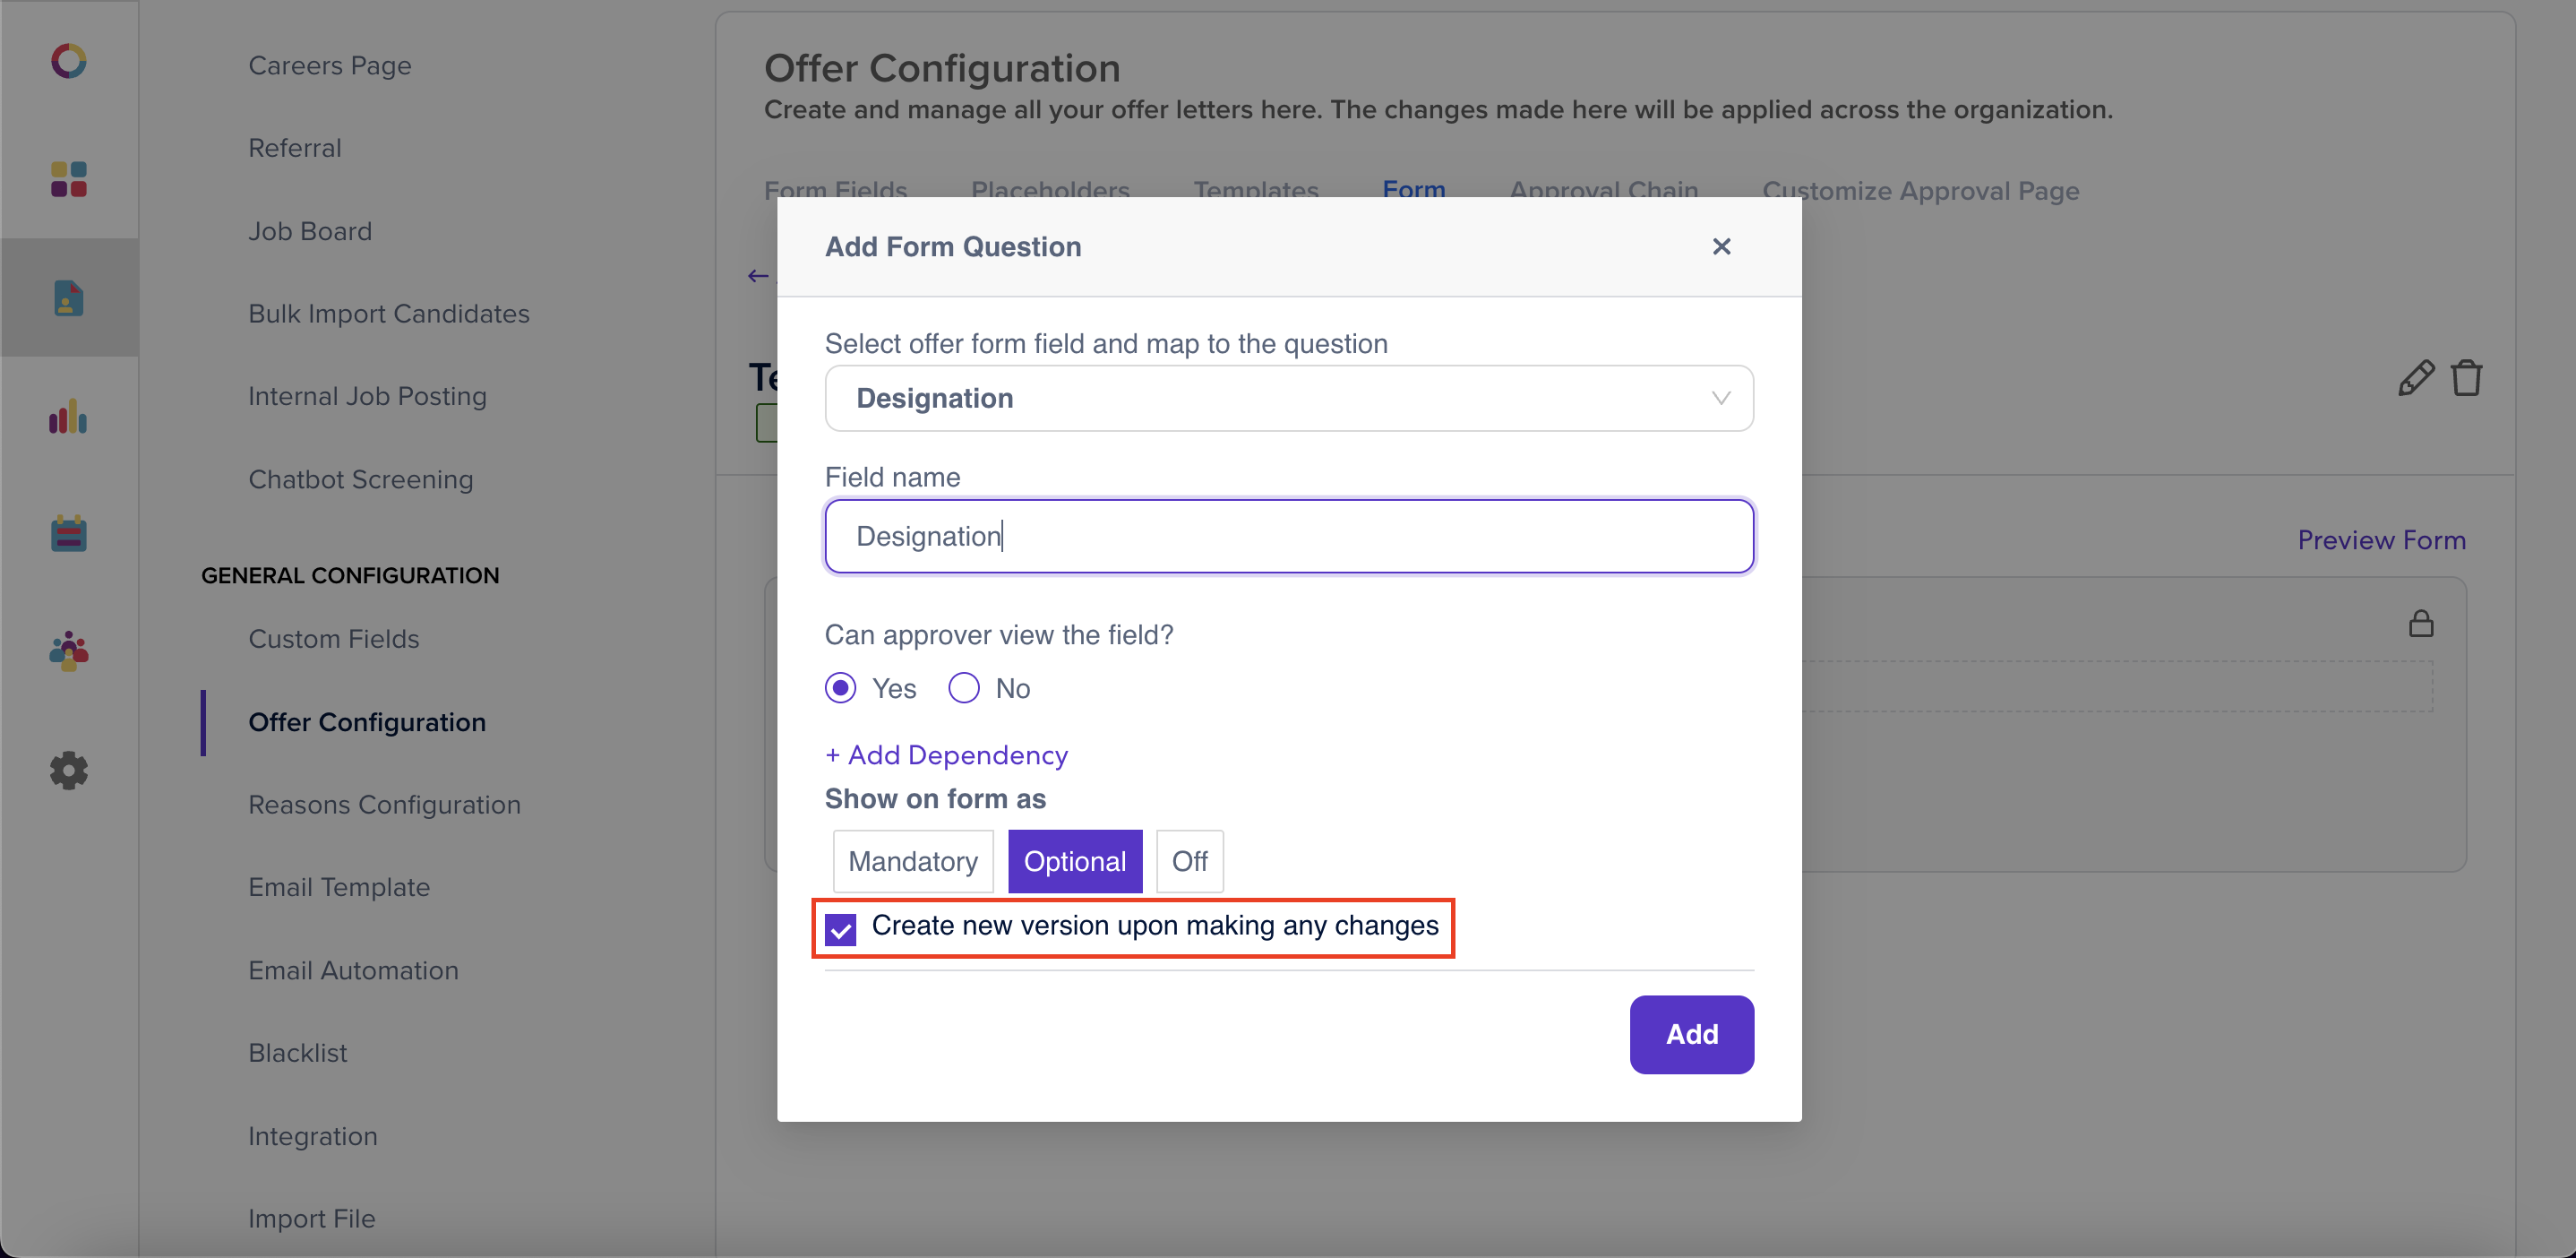Open Email Template in left menu
This screenshot has height=1258, width=2576.
339,887
